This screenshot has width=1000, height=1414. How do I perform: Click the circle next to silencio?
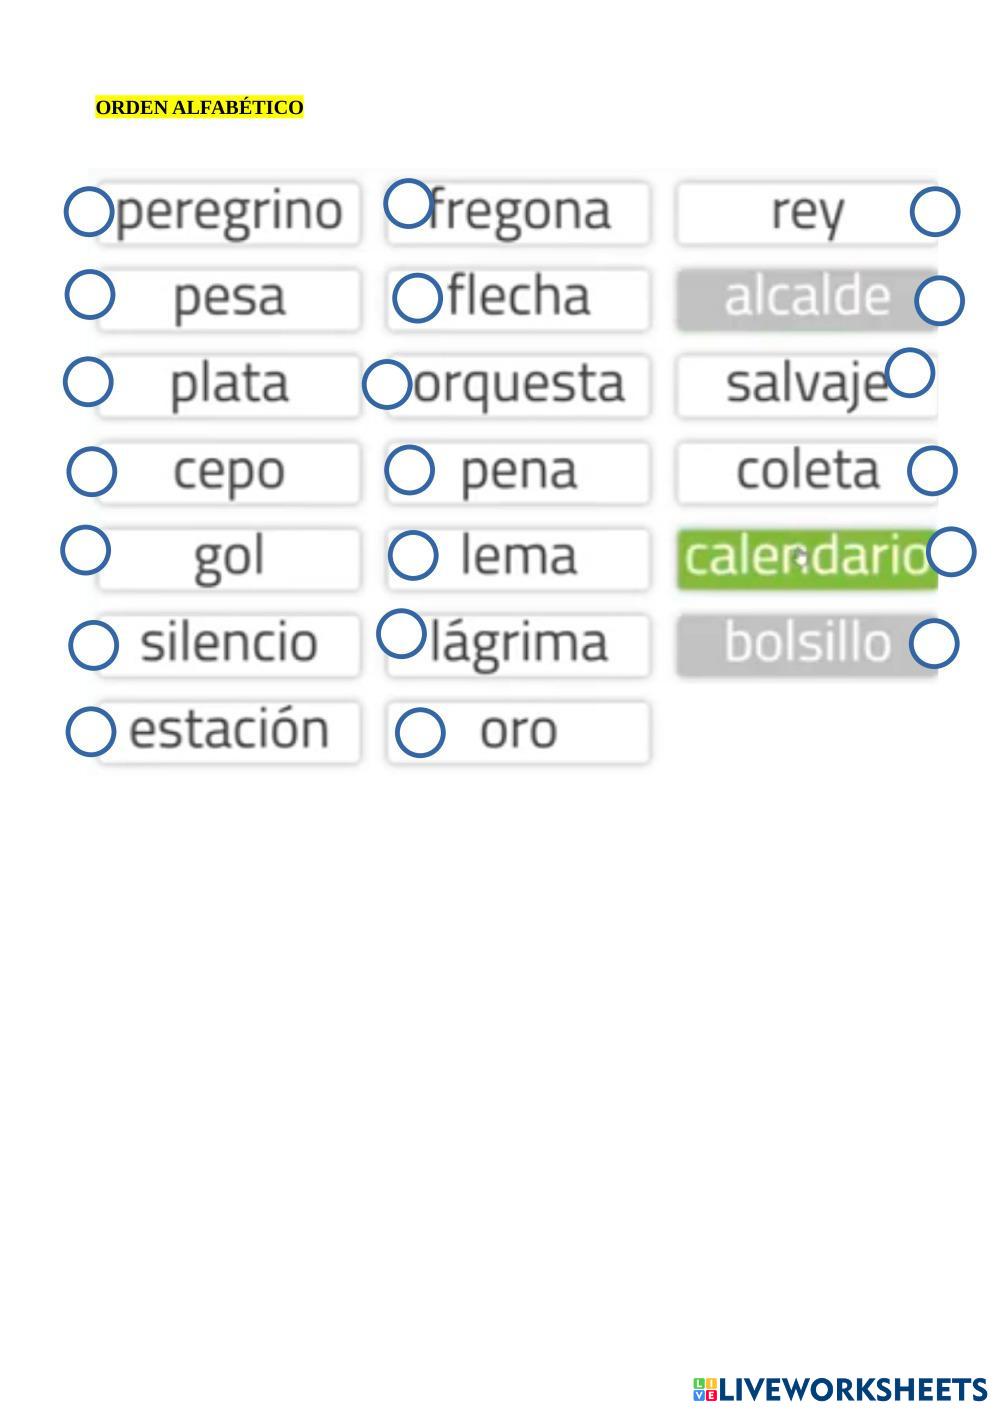(x=93, y=645)
